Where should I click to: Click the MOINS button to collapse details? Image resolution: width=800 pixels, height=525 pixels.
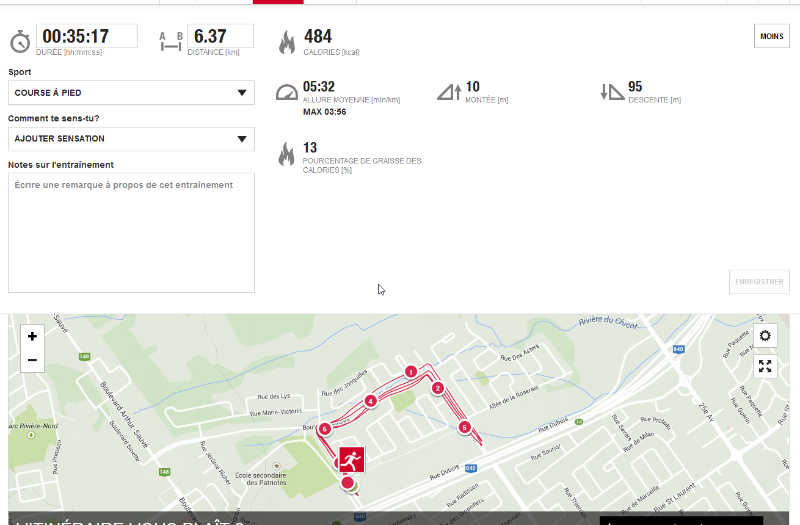pyautogui.click(x=771, y=36)
